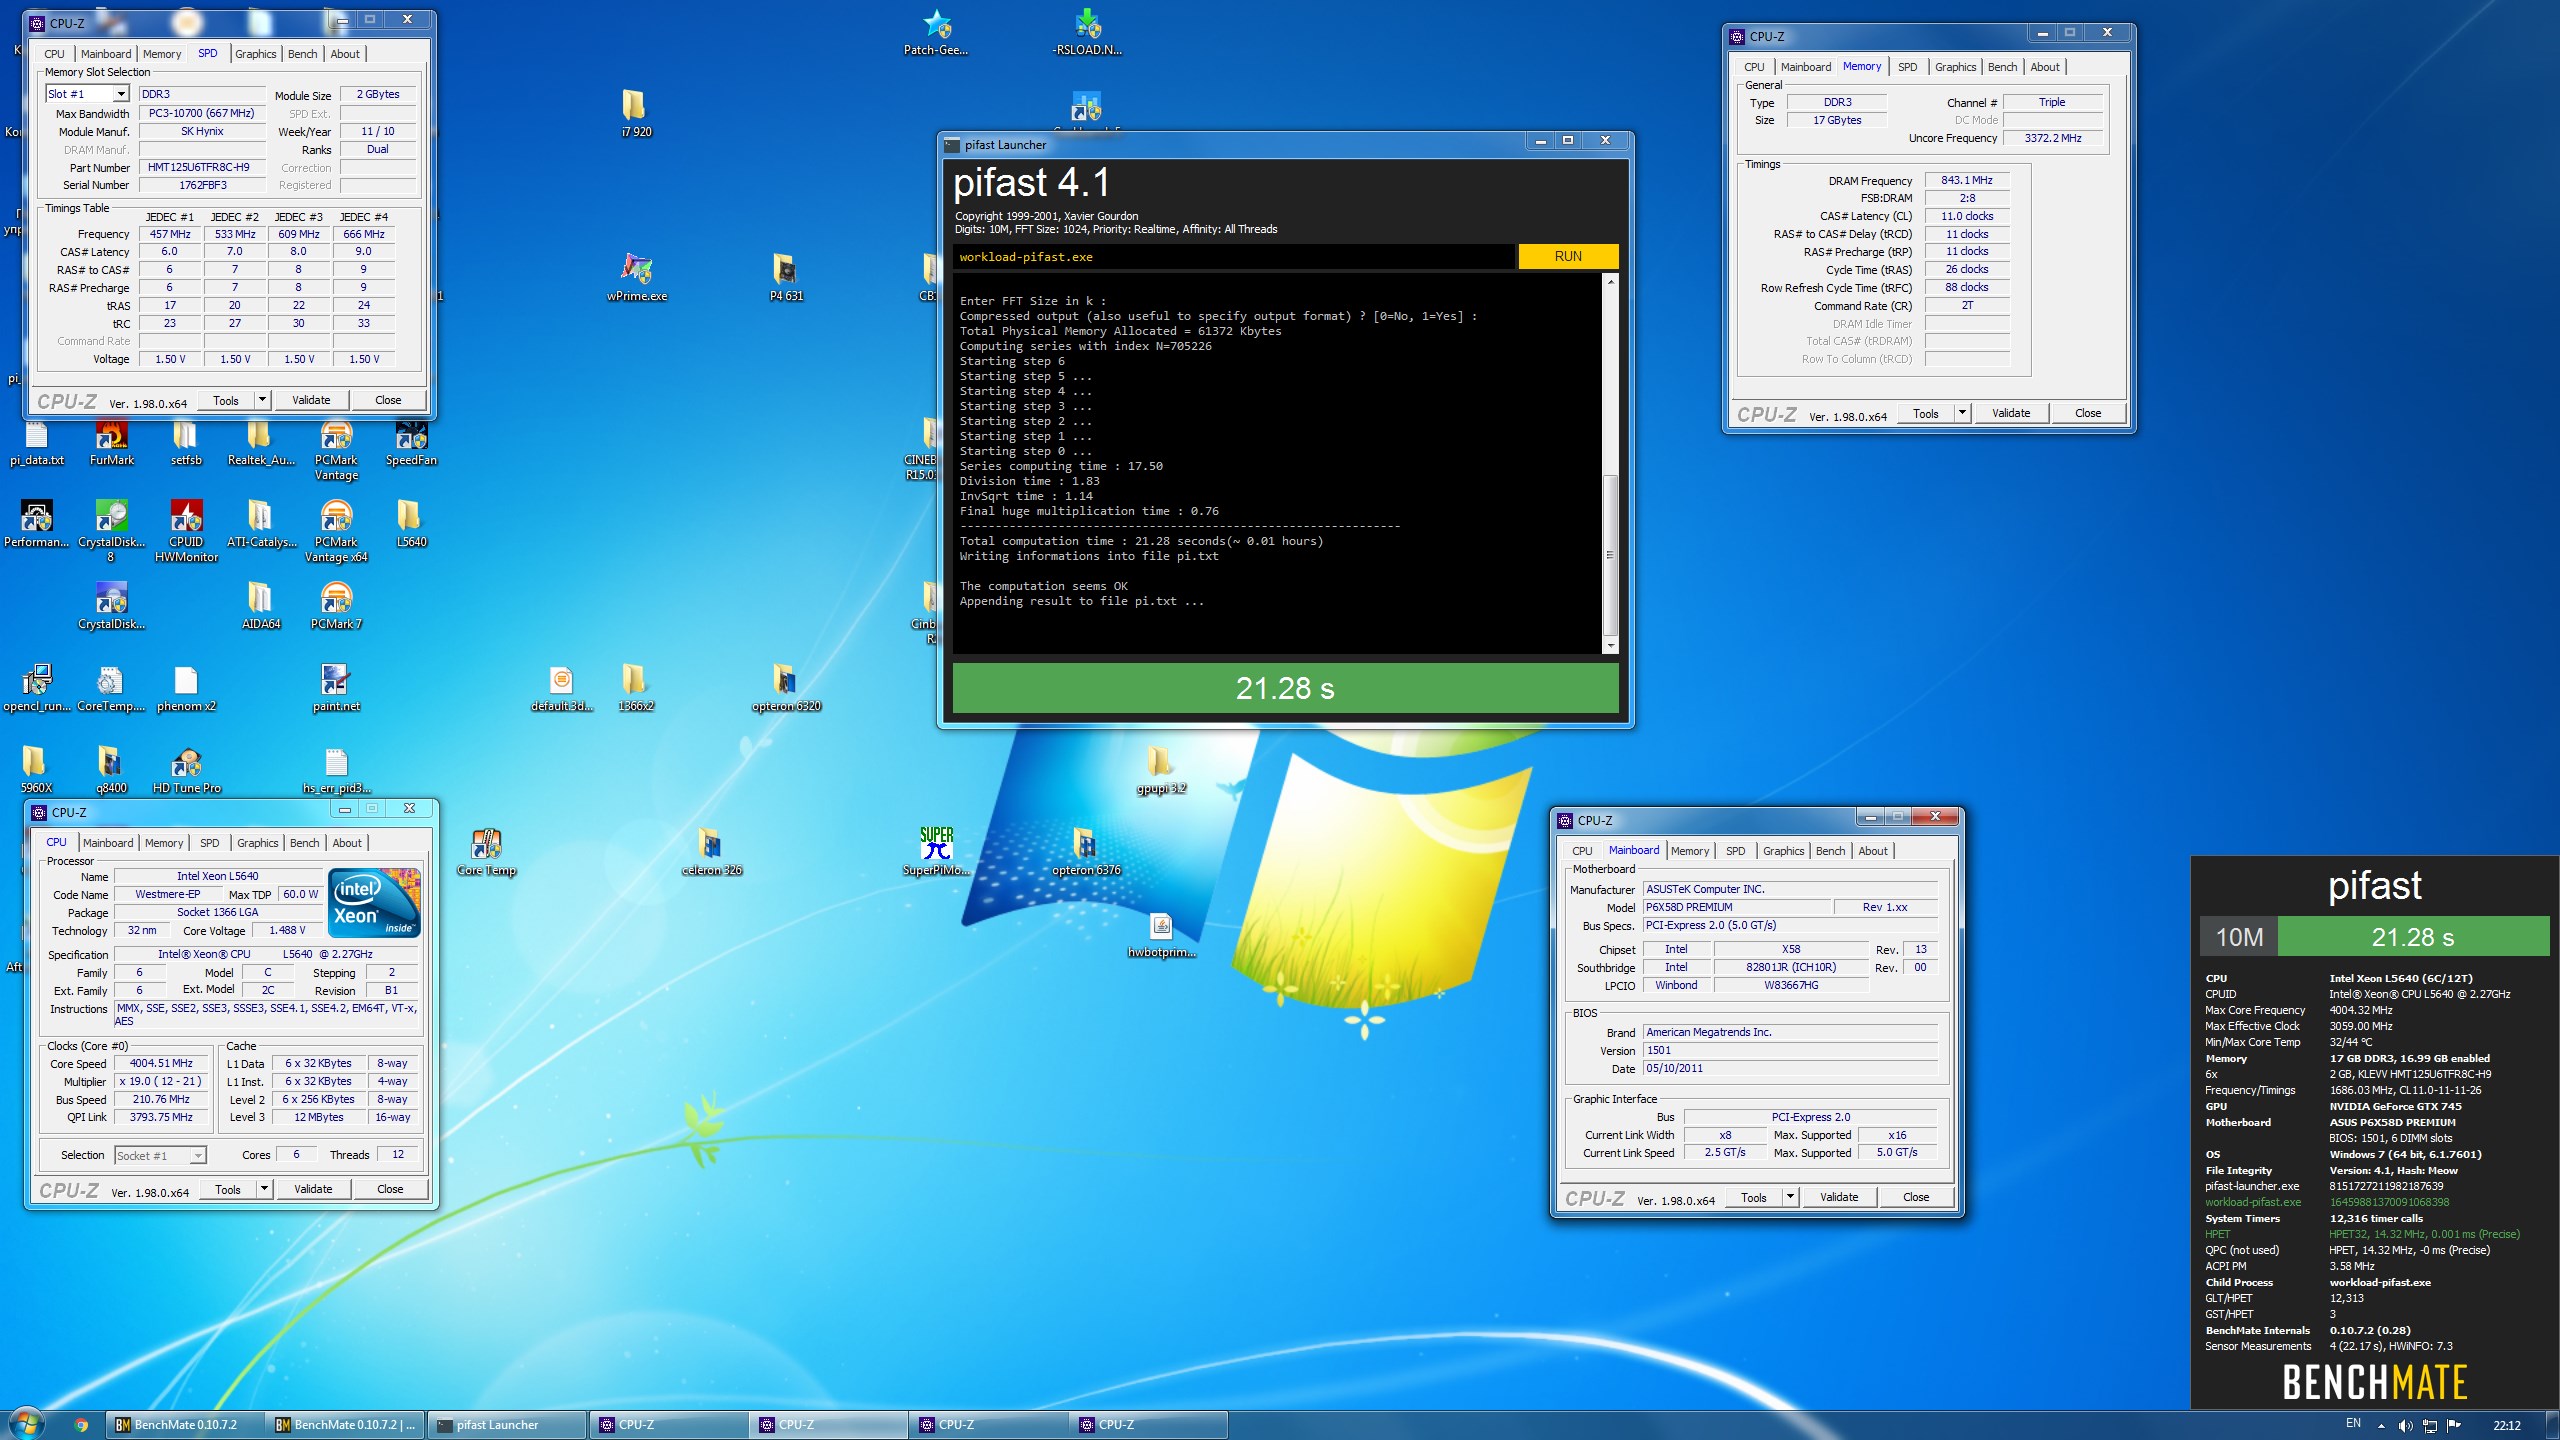
Task: Open the PCMark 7 desktop icon
Action: 336,606
